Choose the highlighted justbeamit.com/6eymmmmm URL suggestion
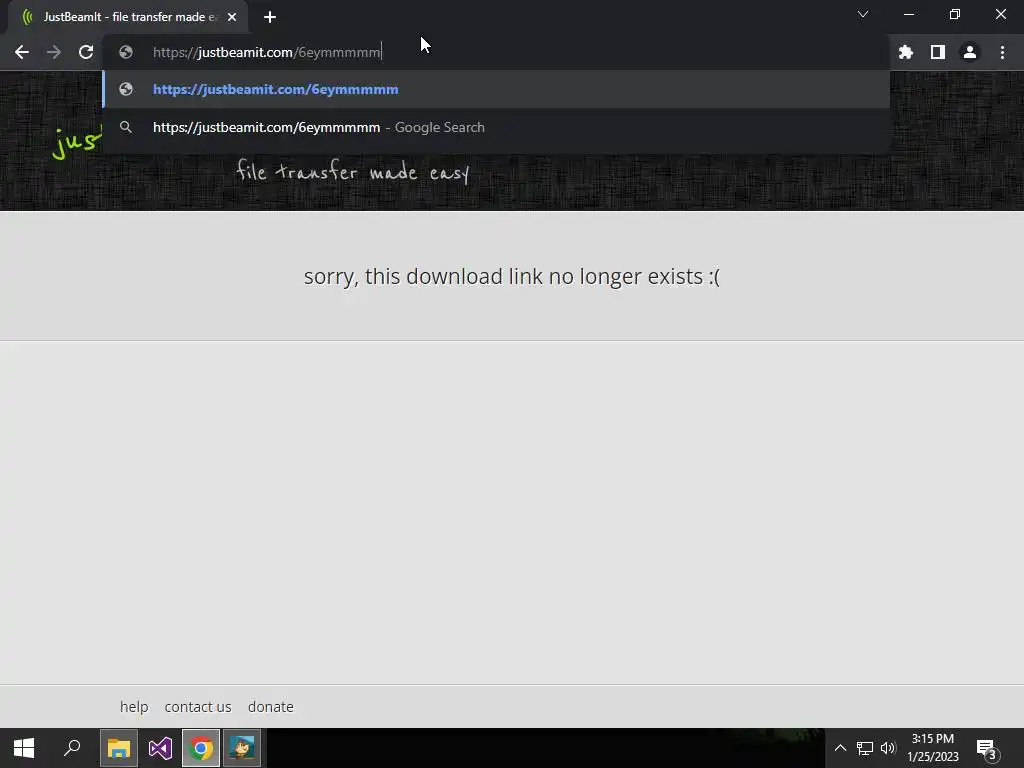The width and height of the screenshot is (1024, 768). [x=496, y=89]
